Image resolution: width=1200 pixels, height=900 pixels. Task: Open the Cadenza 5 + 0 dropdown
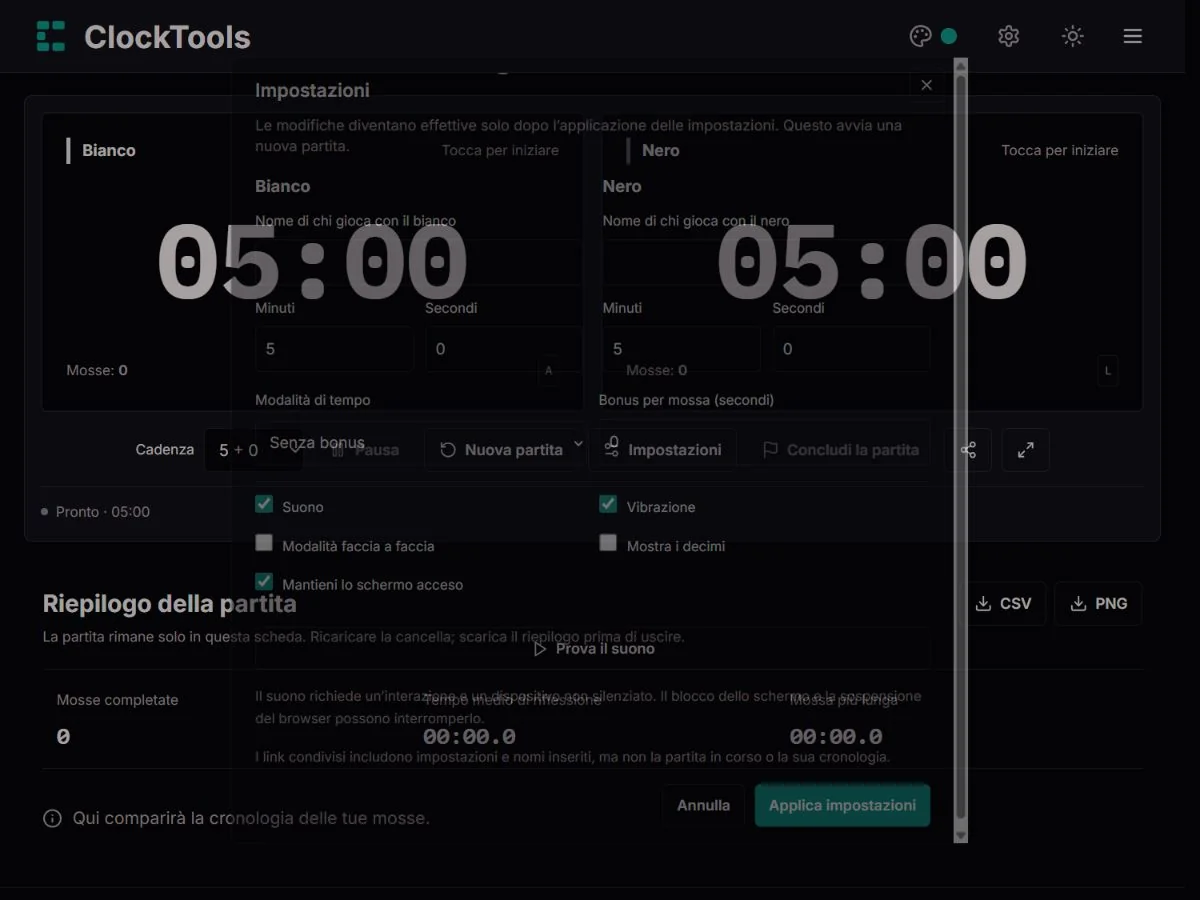(x=253, y=450)
